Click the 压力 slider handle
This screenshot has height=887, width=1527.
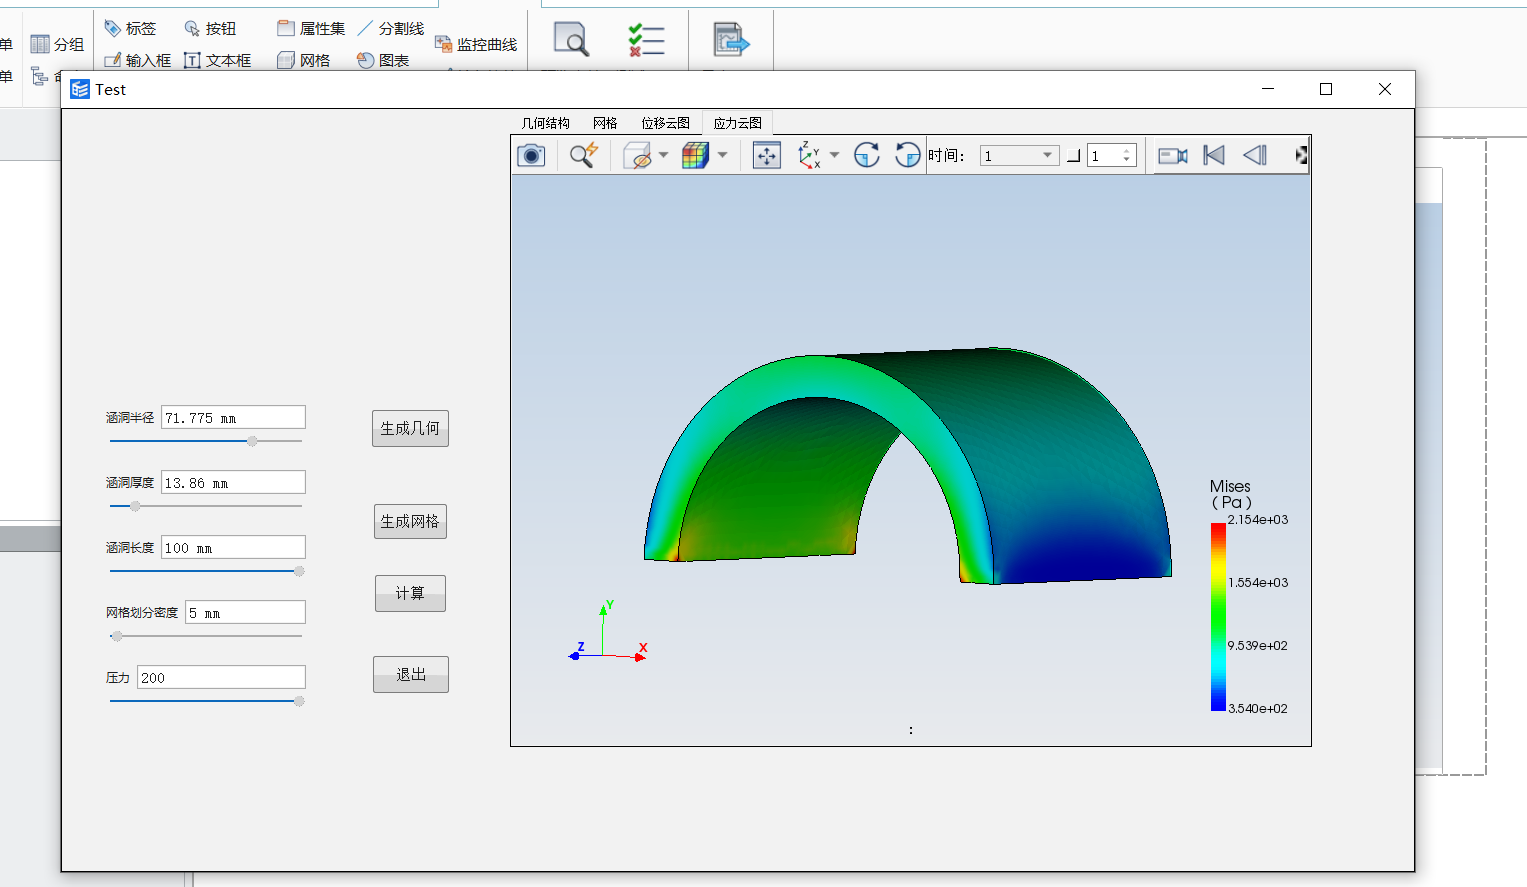pos(299,701)
